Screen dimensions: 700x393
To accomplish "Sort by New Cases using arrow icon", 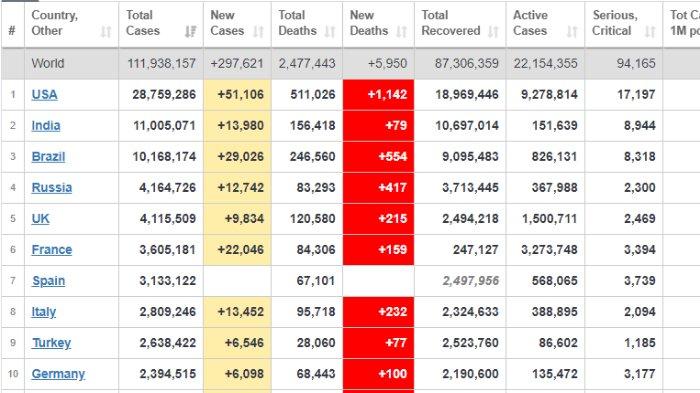I will click(258, 32).
